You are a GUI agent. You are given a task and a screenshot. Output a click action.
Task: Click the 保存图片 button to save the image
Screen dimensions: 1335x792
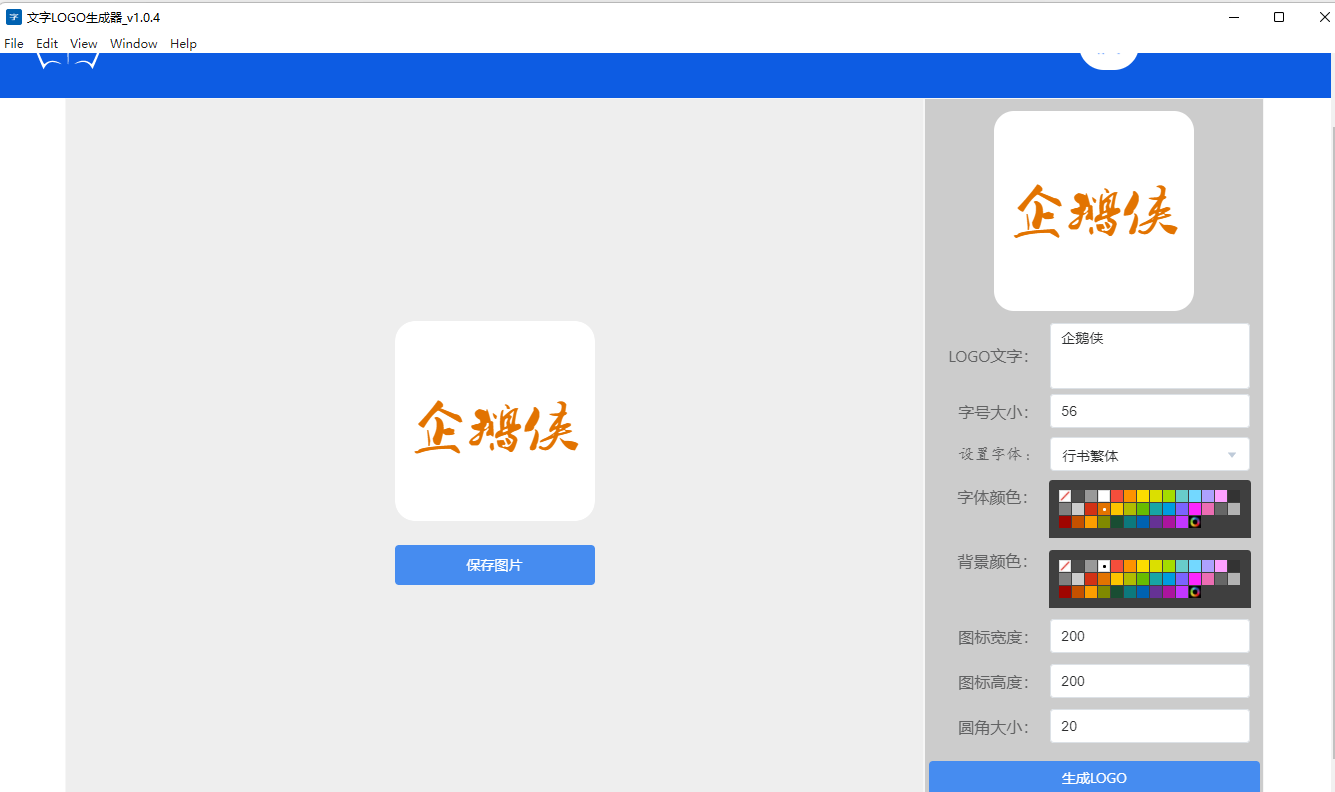tap(495, 564)
